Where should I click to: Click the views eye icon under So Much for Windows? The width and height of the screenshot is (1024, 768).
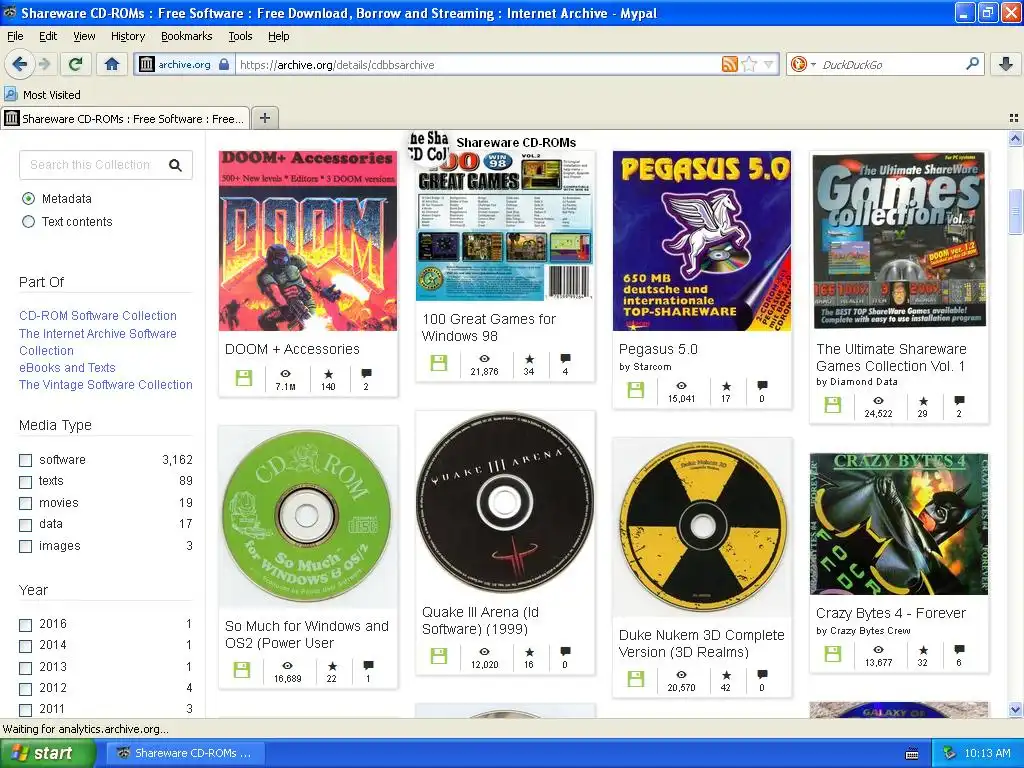287,665
